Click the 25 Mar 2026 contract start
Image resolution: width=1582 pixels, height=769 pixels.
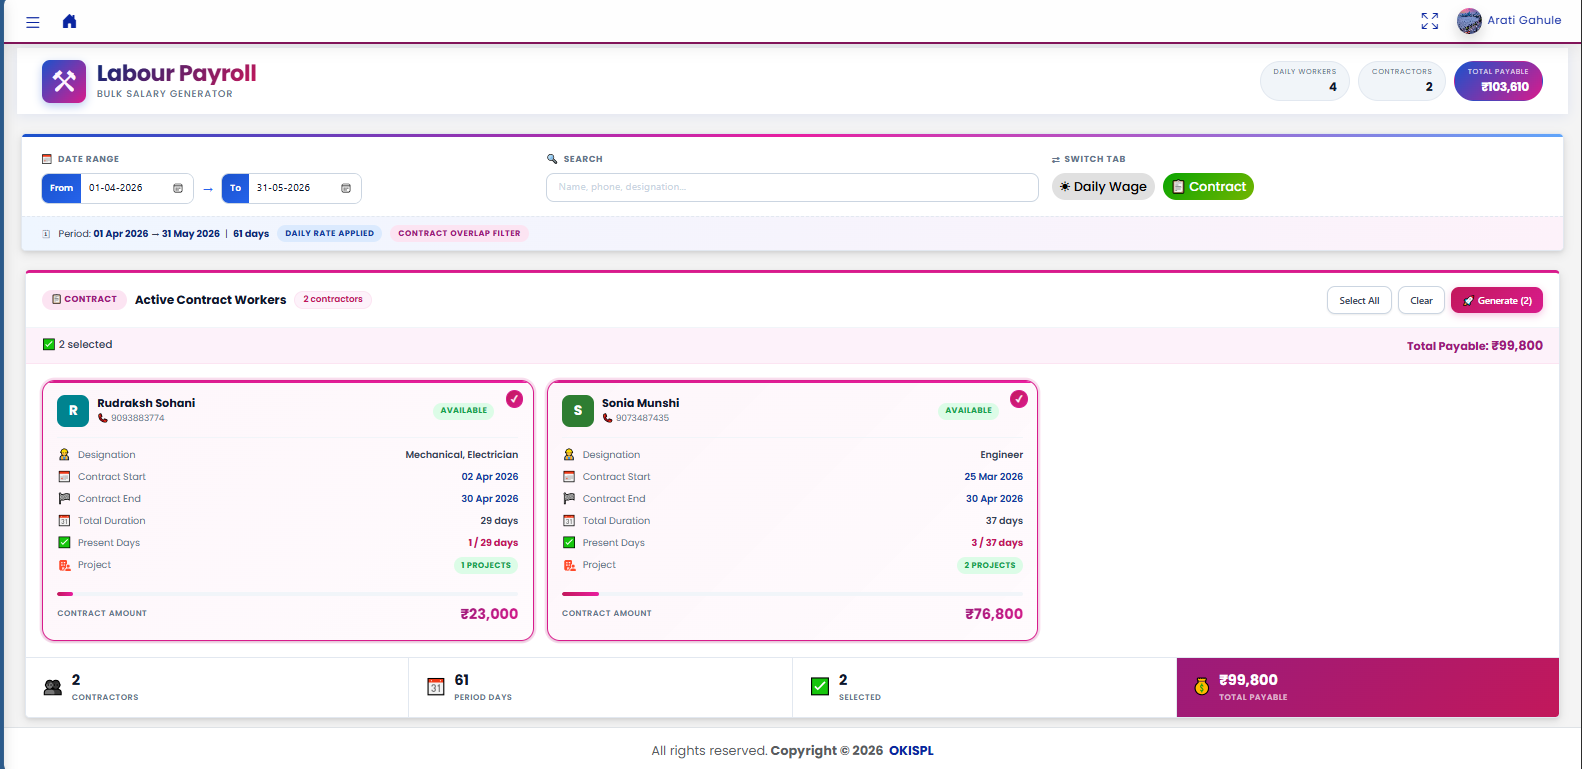tap(994, 477)
